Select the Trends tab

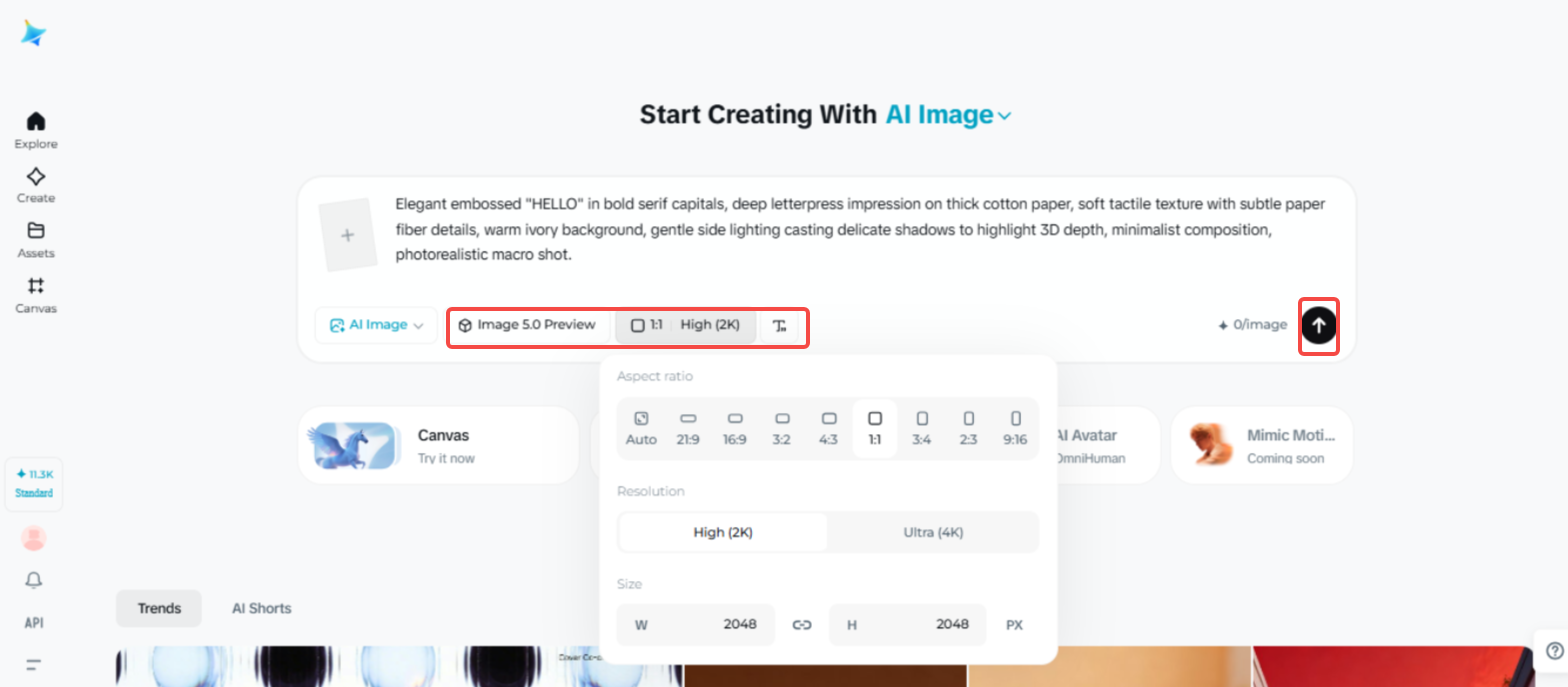[159, 608]
